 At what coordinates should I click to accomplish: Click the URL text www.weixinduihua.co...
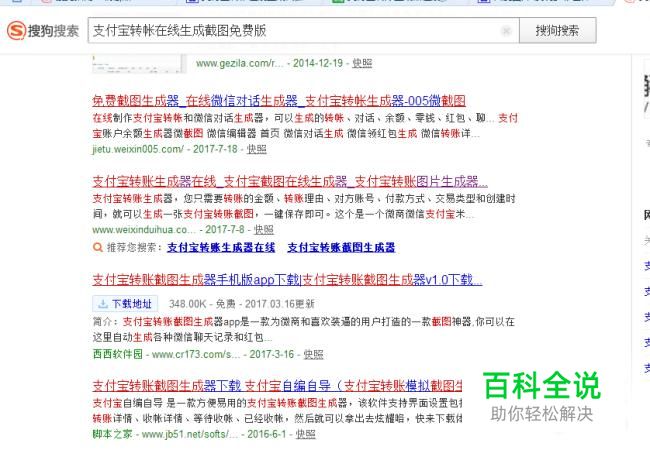pyautogui.click(x=143, y=229)
